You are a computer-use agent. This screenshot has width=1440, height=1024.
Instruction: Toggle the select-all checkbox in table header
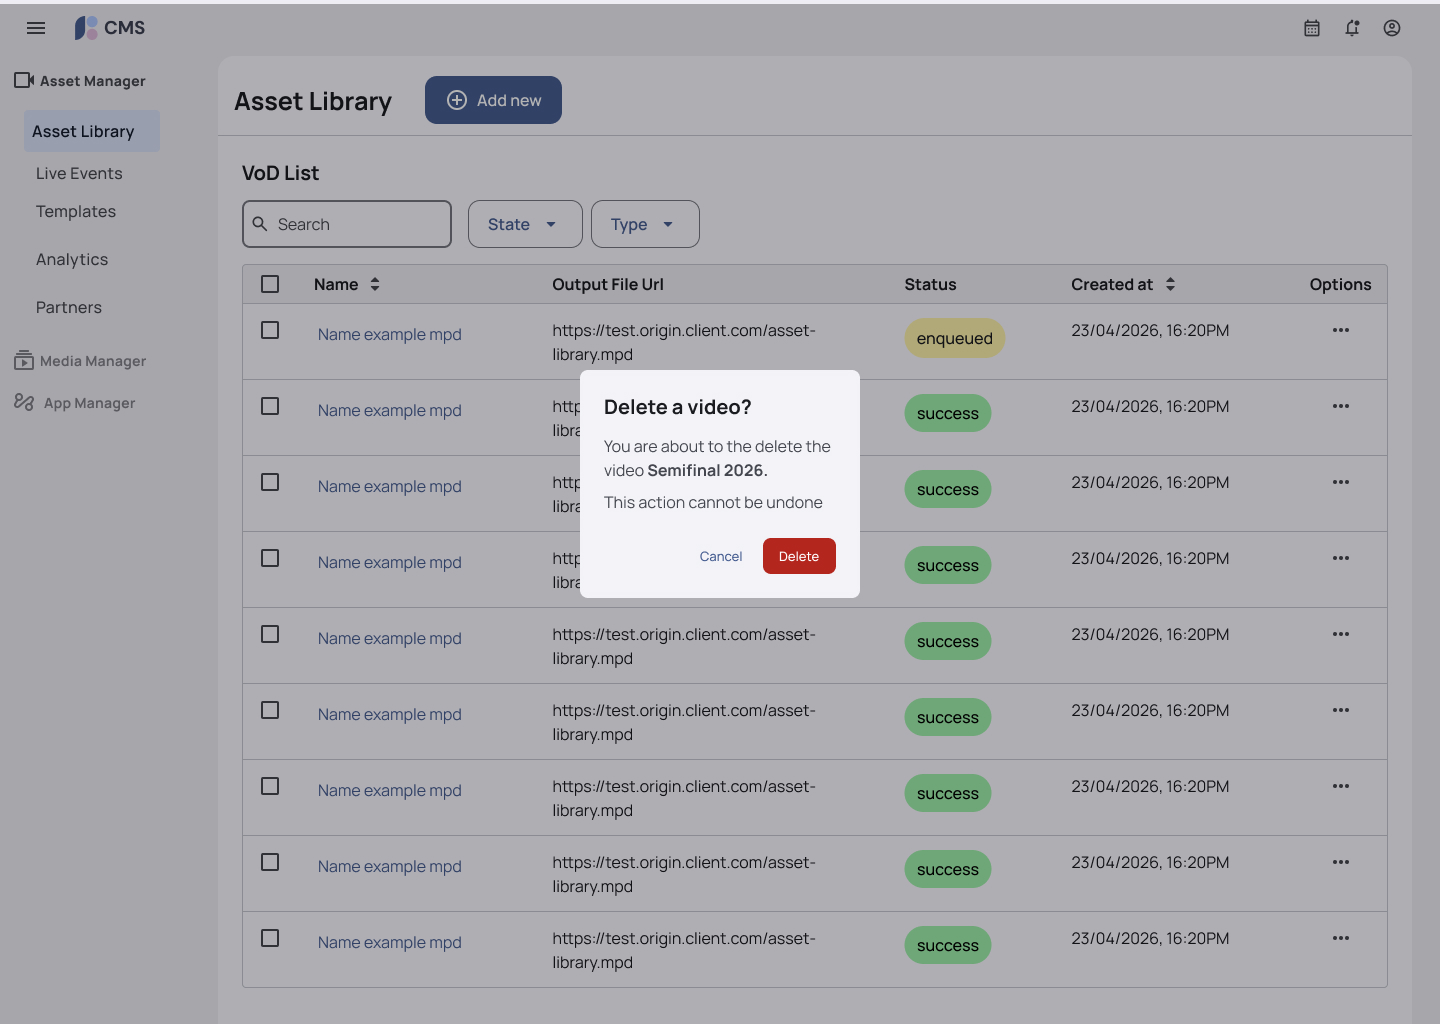point(270,284)
